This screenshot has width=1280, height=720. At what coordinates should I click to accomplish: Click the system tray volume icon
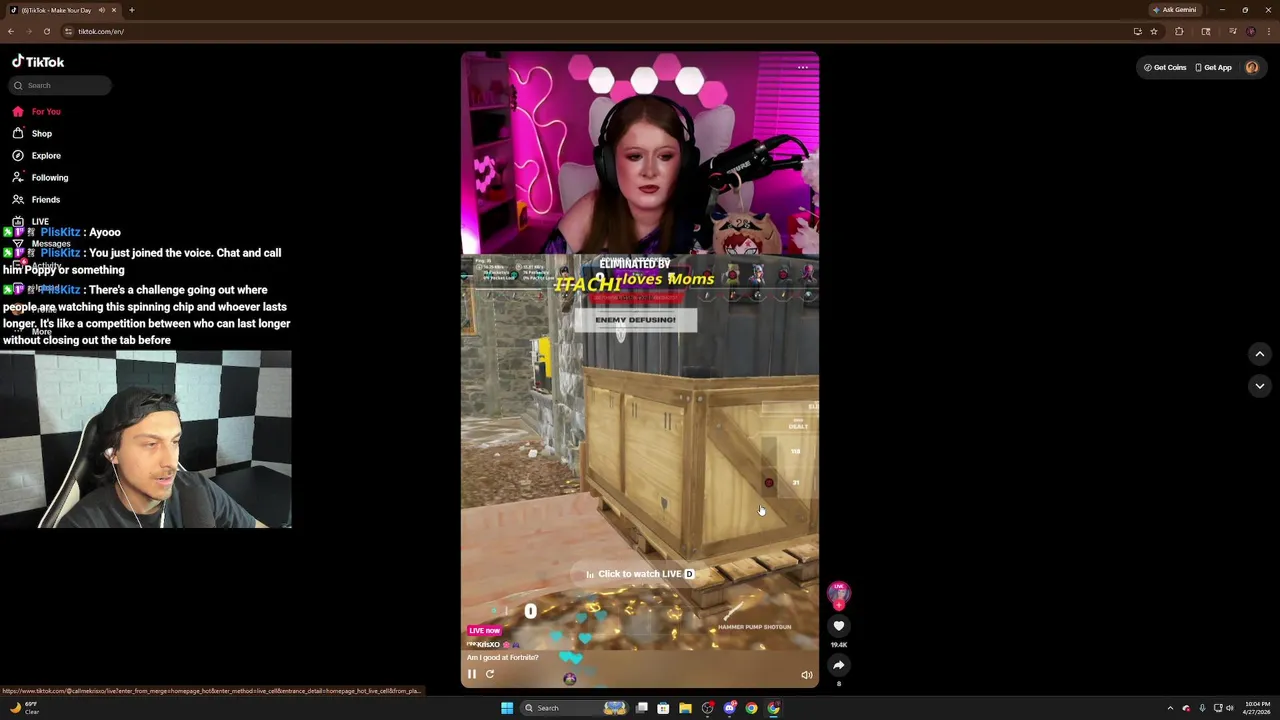click(1230, 708)
